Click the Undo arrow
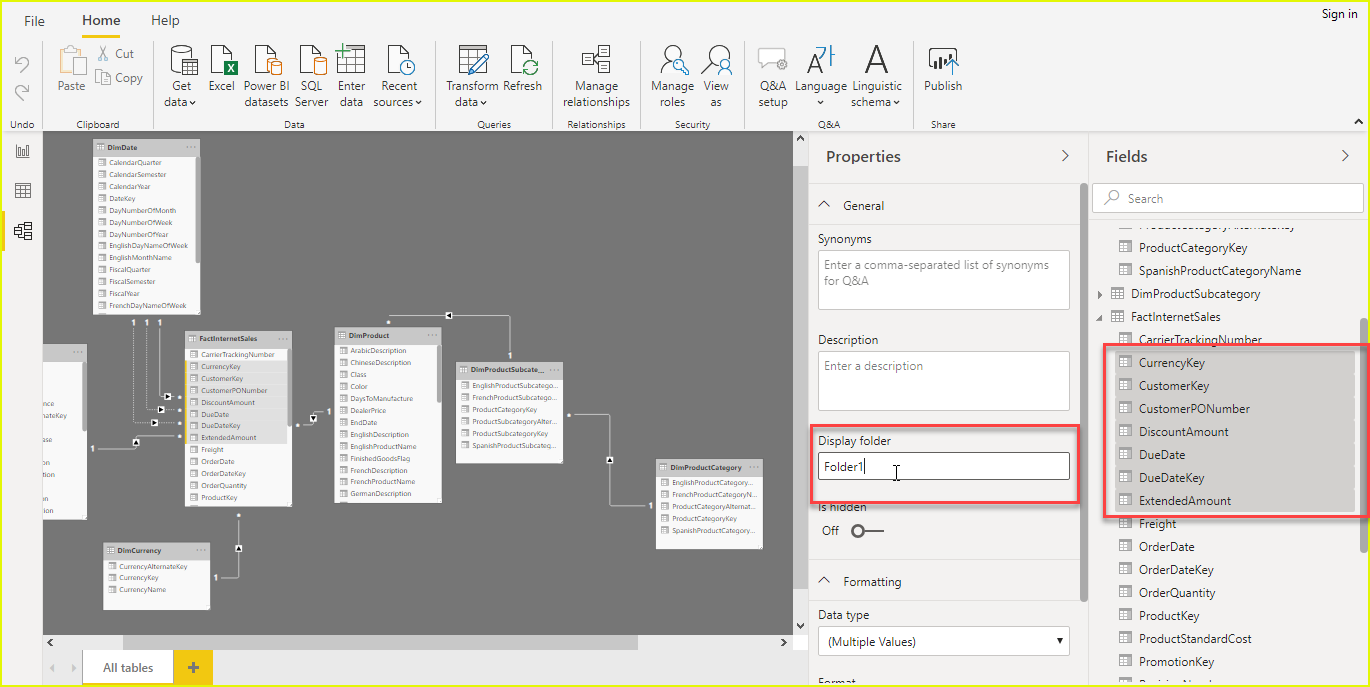Image resolution: width=1370 pixels, height=687 pixels. (22, 64)
